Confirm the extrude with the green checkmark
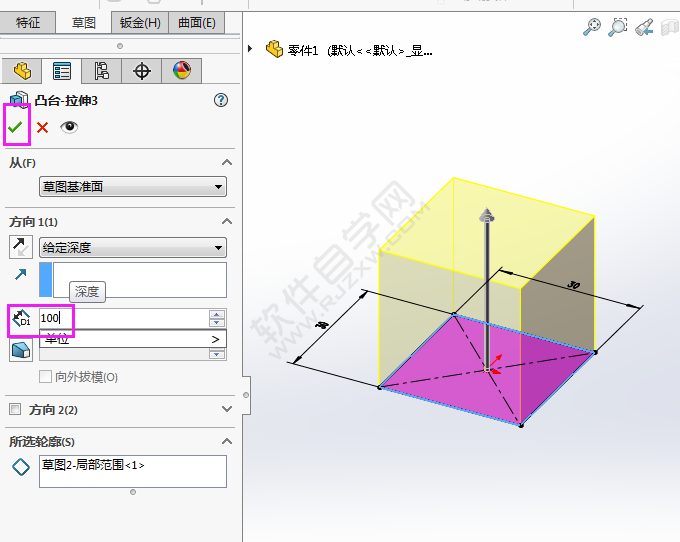 tap(15, 127)
